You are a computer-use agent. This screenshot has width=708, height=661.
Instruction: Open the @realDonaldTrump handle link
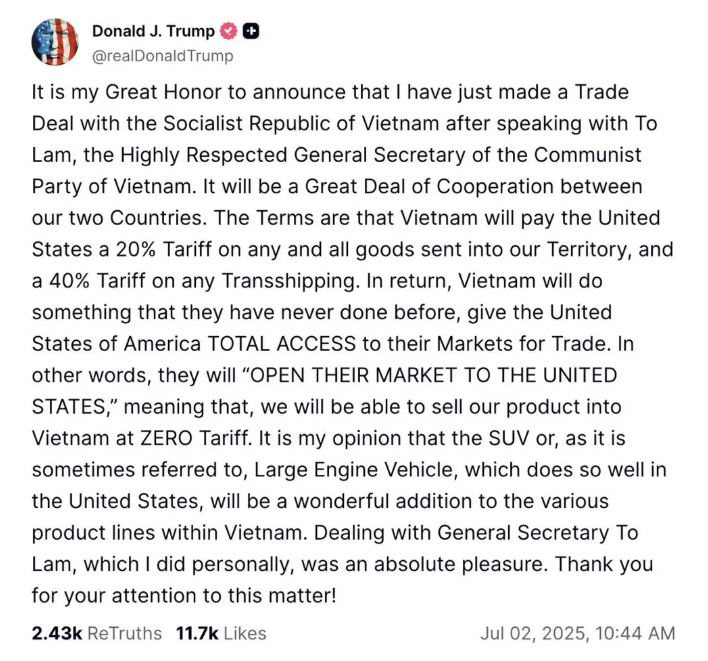163,56
